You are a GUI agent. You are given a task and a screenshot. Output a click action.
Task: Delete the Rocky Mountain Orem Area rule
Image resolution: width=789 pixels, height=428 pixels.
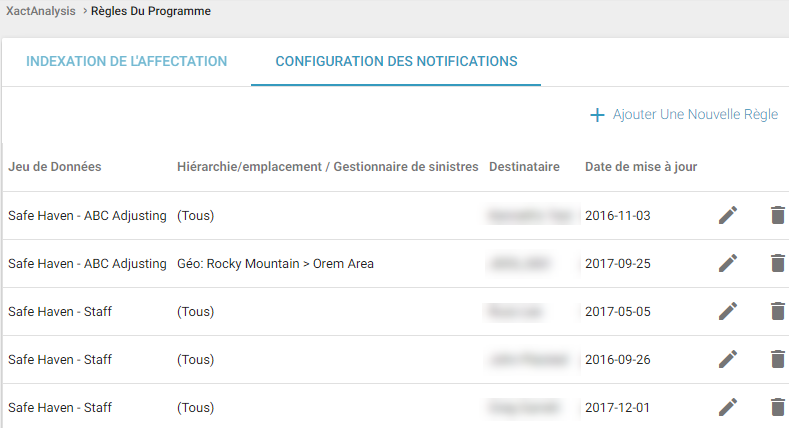[x=777, y=263]
